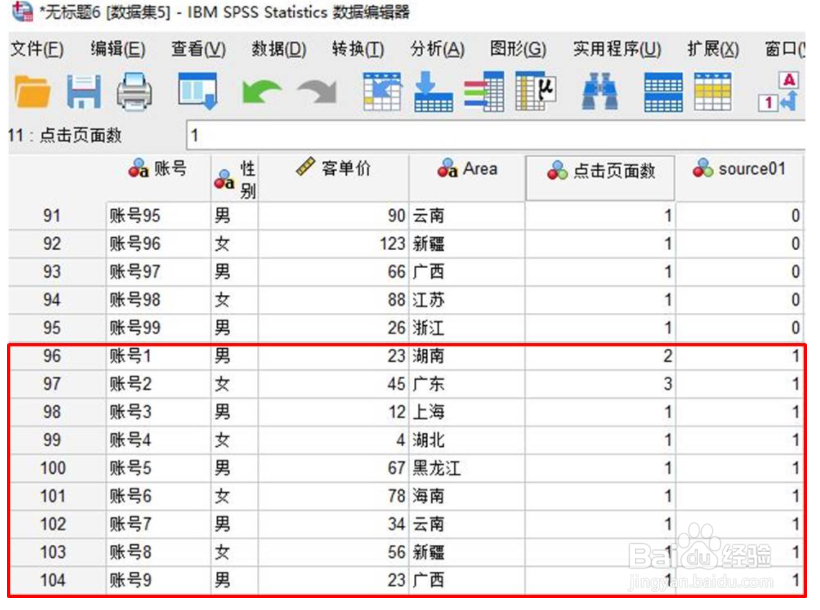The image size is (820, 610).
Task: Click the Save floppy disk icon
Action: (84, 92)
